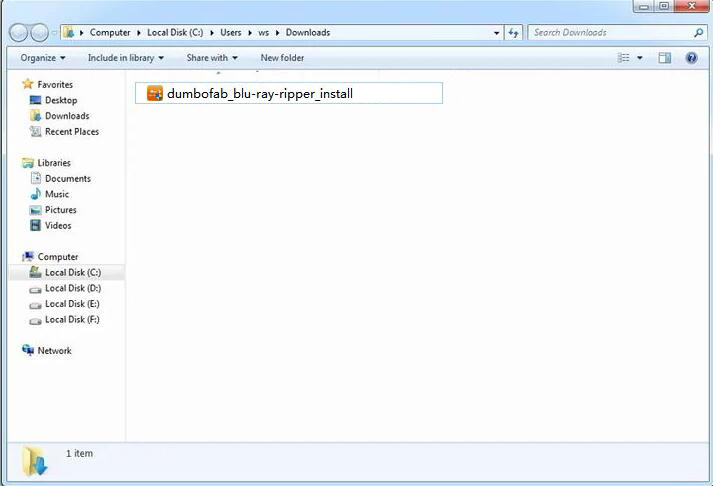
Task: Expand the address bar history dropdown
Action: tap(497, 33)
